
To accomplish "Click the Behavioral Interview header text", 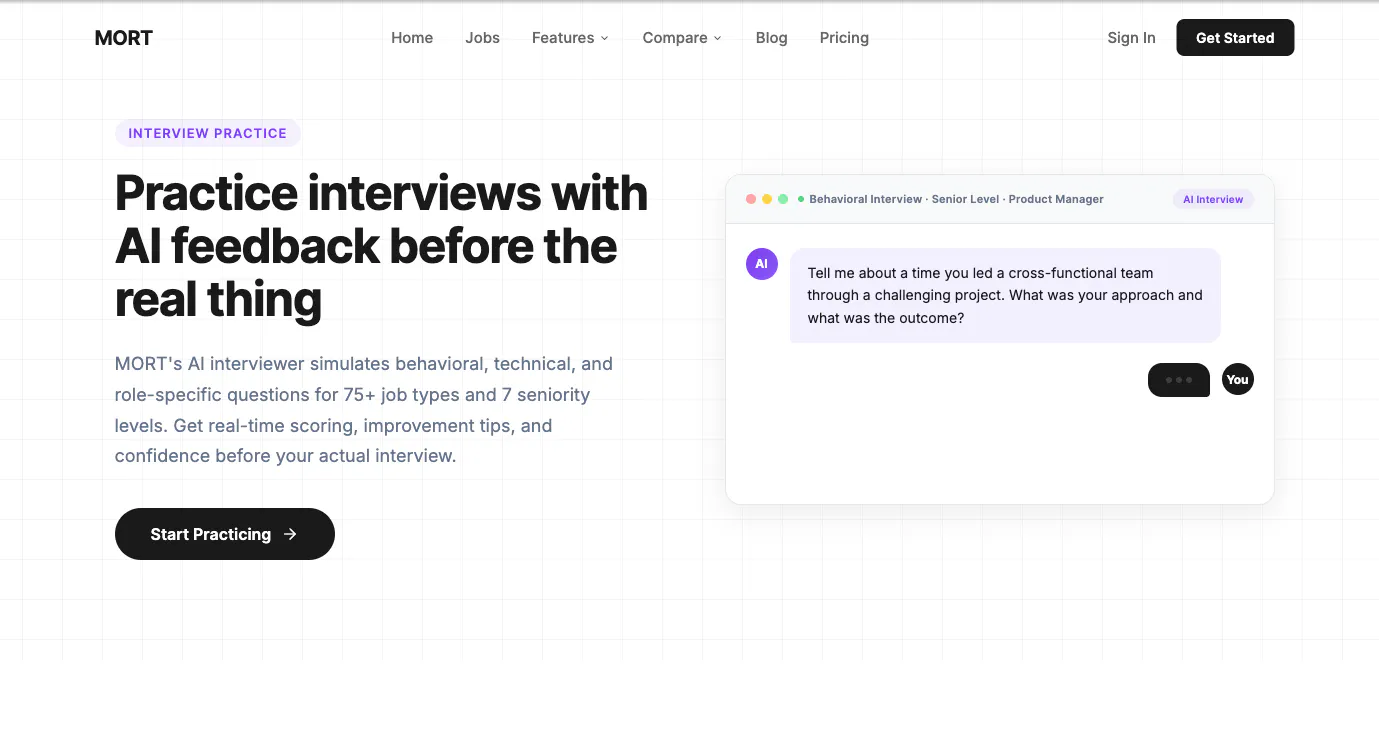I will coord(956,199).
